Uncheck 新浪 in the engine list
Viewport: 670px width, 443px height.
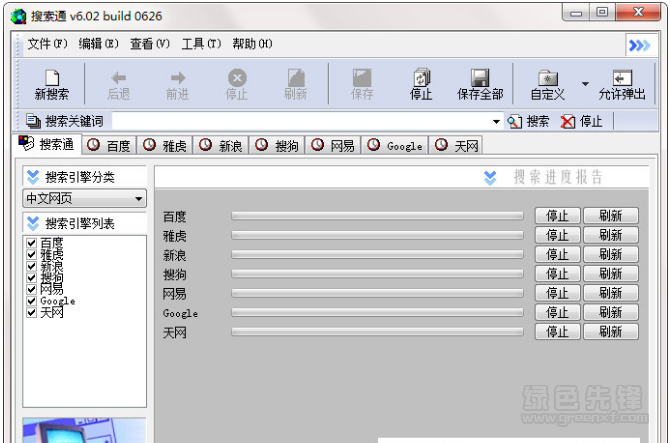pyautogui.click(x=32, y=266)
